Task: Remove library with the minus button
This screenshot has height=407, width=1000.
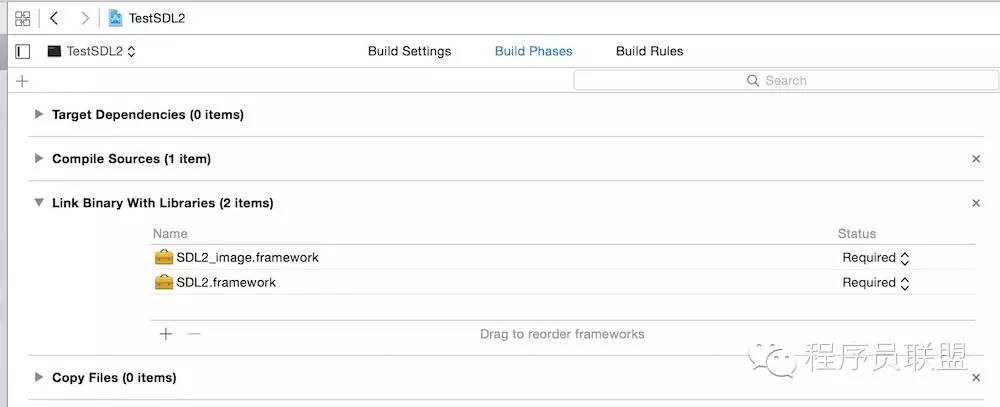Action: 194,334
